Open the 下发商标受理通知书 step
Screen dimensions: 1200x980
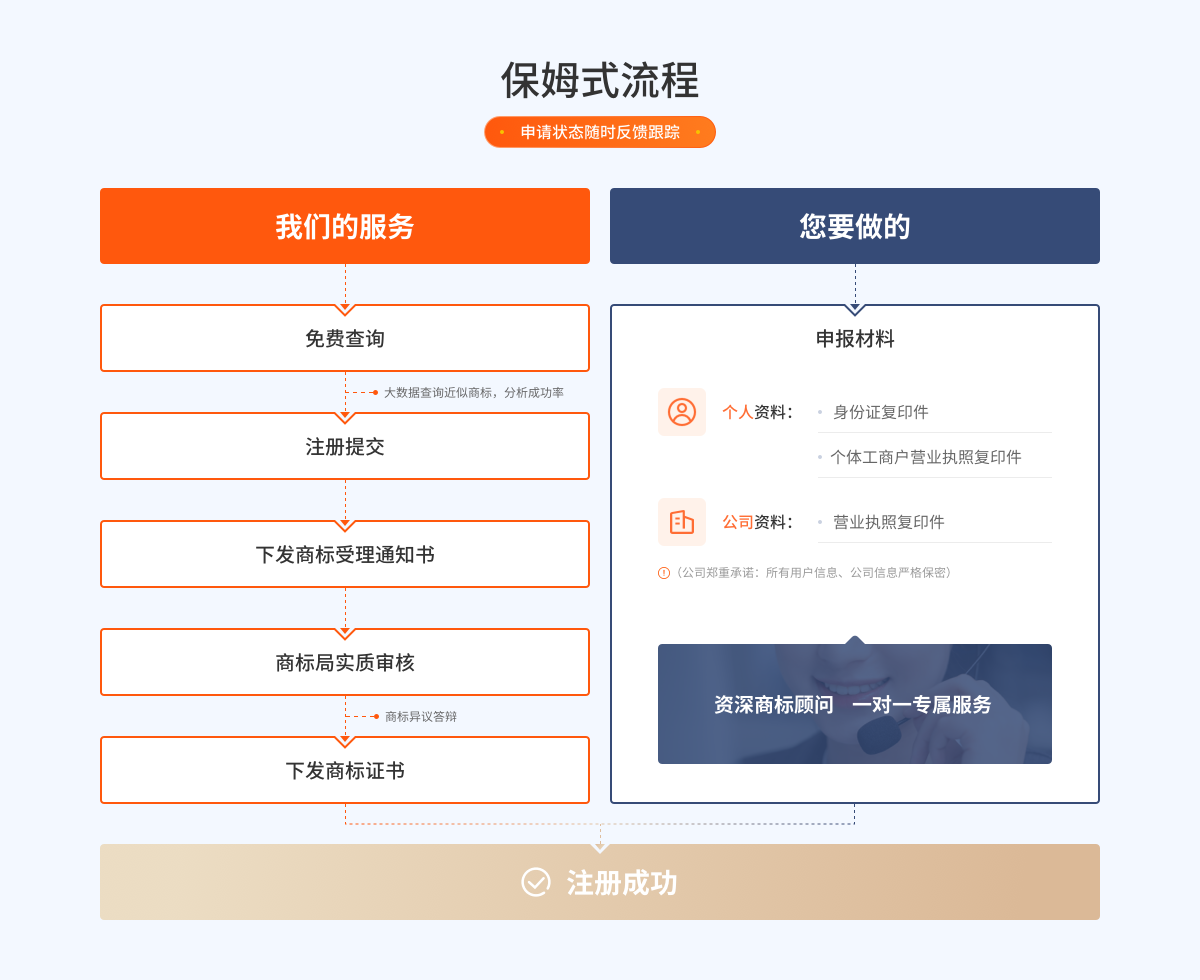click(345, 555)
